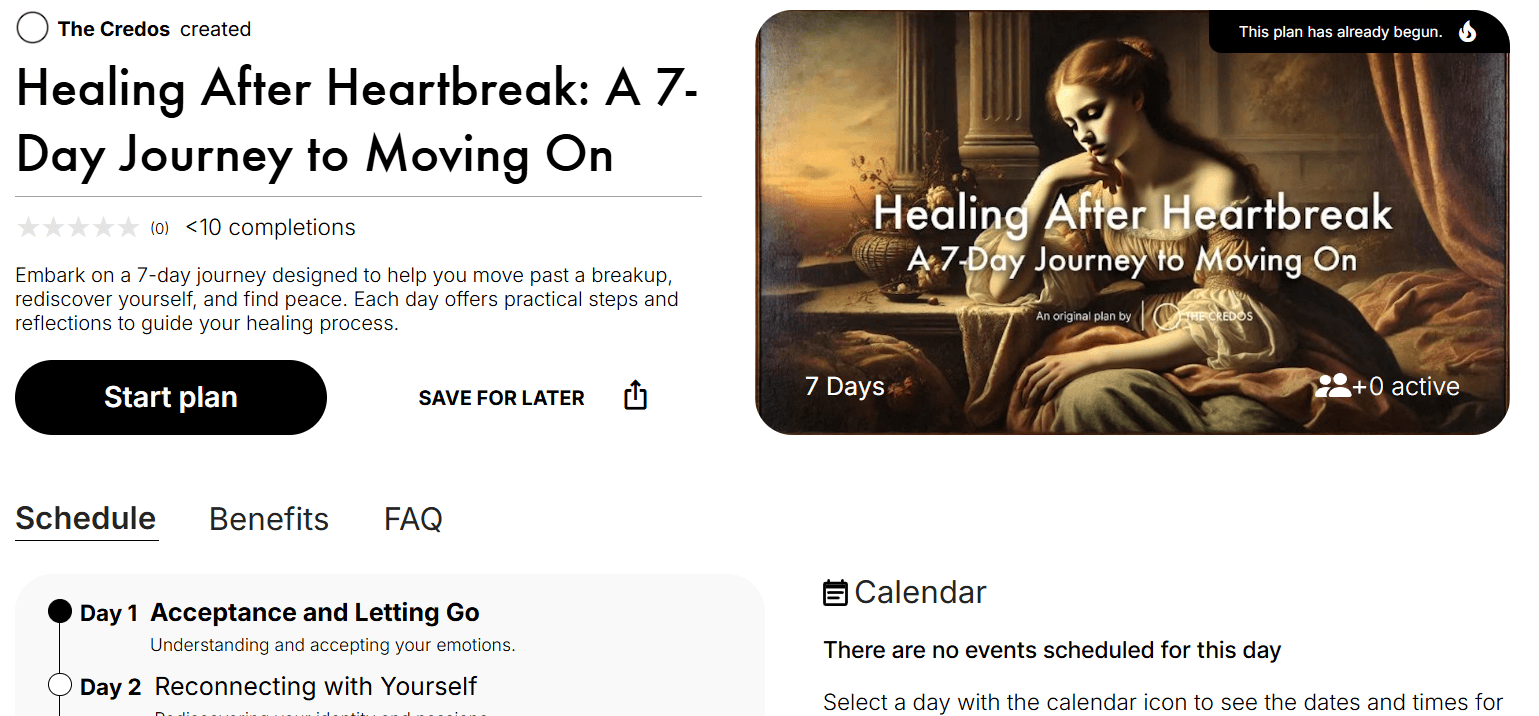
Task: Expand Day 1 Acceptance and Letting Go
Action: coord(315,613)
